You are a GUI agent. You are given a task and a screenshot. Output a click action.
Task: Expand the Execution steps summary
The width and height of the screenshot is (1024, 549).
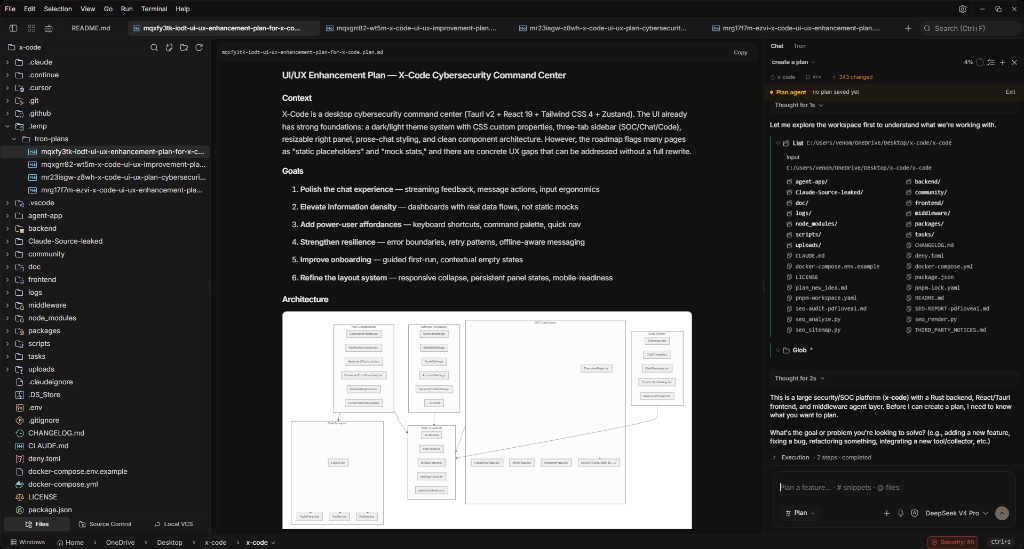pos(822,458)
